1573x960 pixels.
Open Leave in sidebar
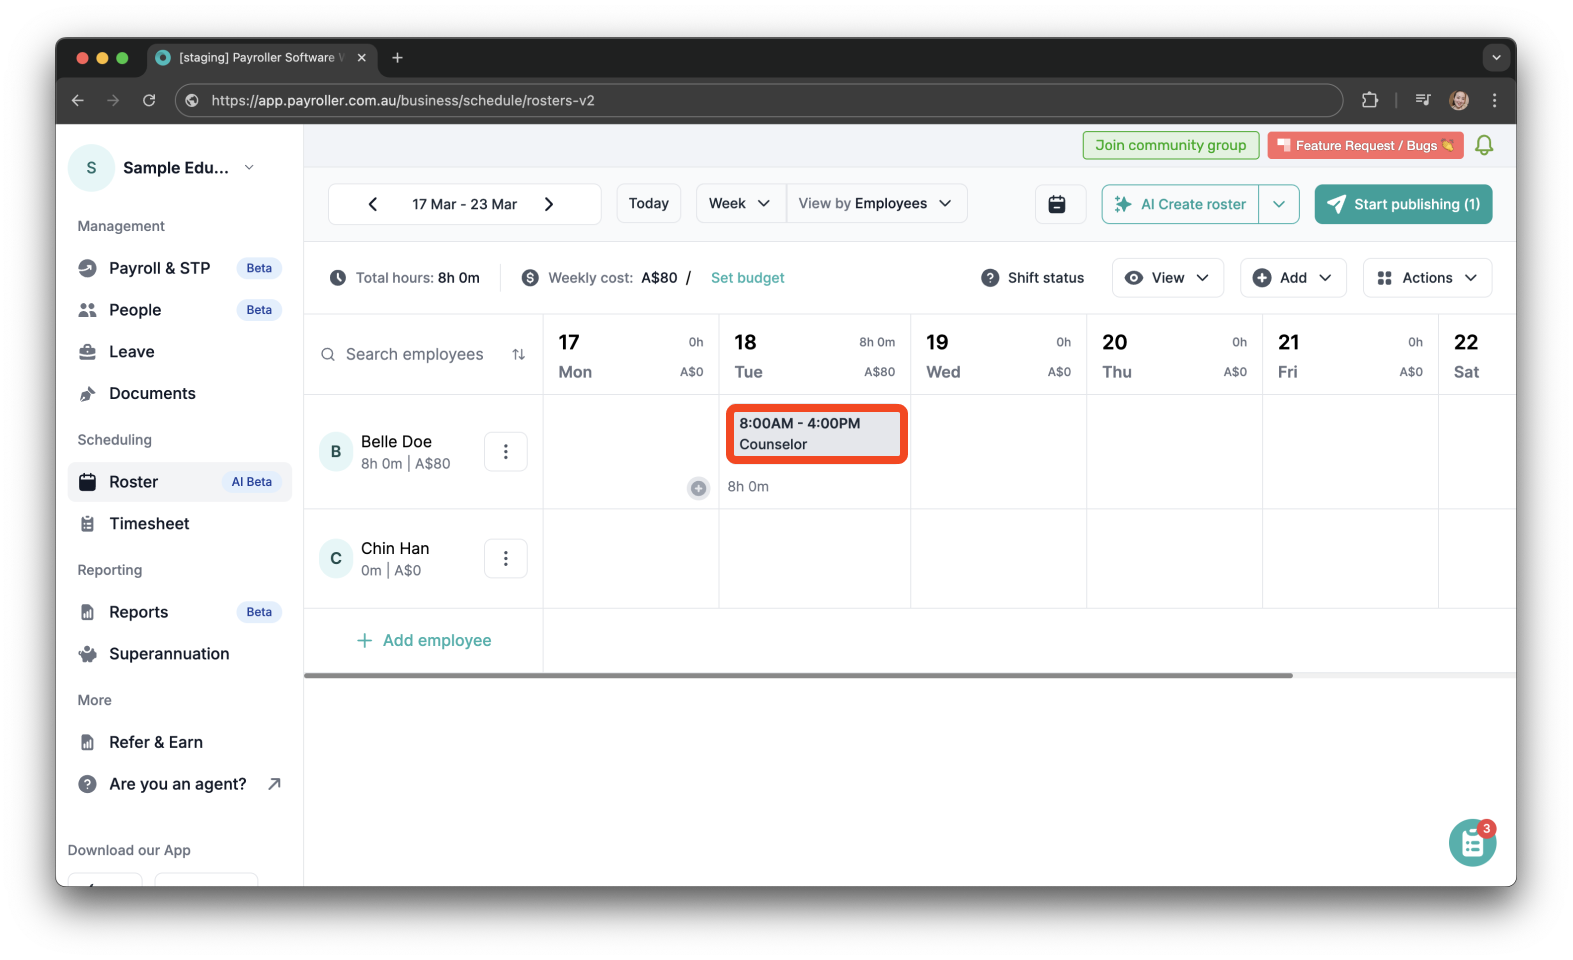[x=180, y=352]
